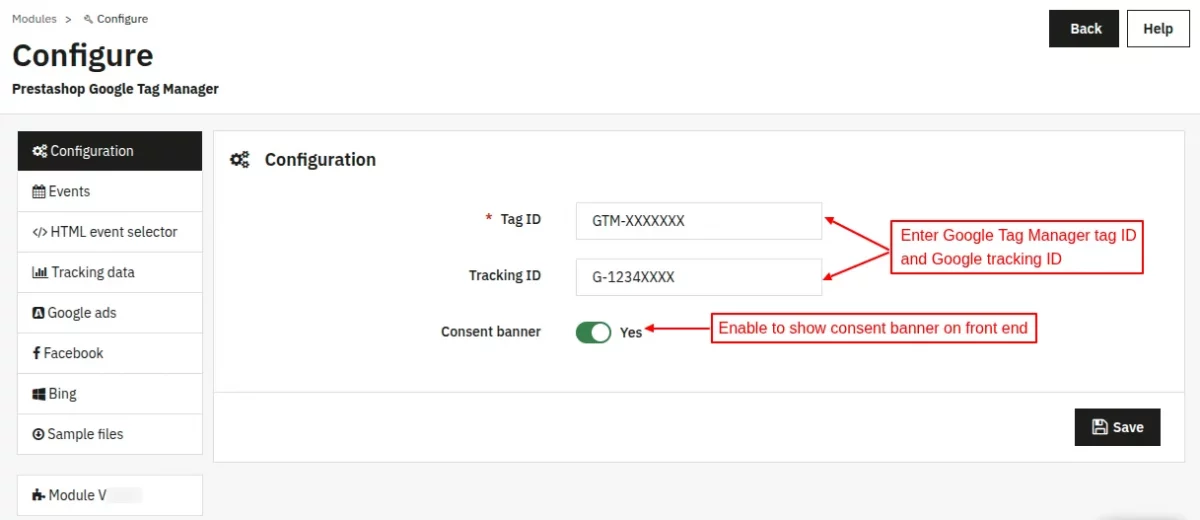The image size is (1200, 520).
Task: Focus the Tag ID input field
Action: [x=699, y=221]
